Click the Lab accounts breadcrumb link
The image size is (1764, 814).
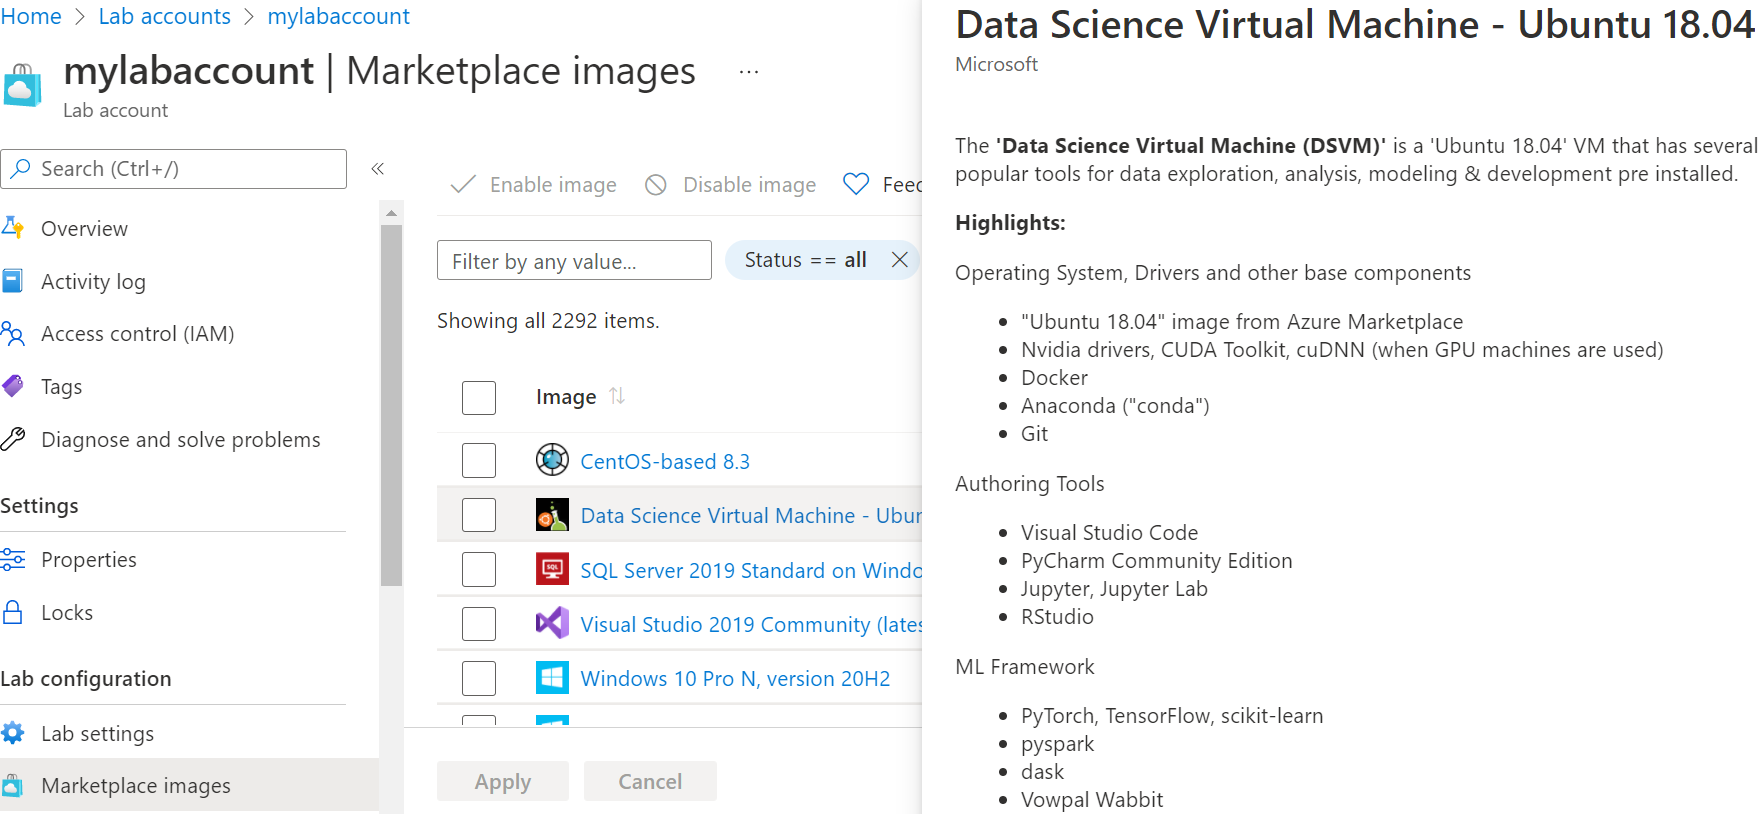[165, 17]
